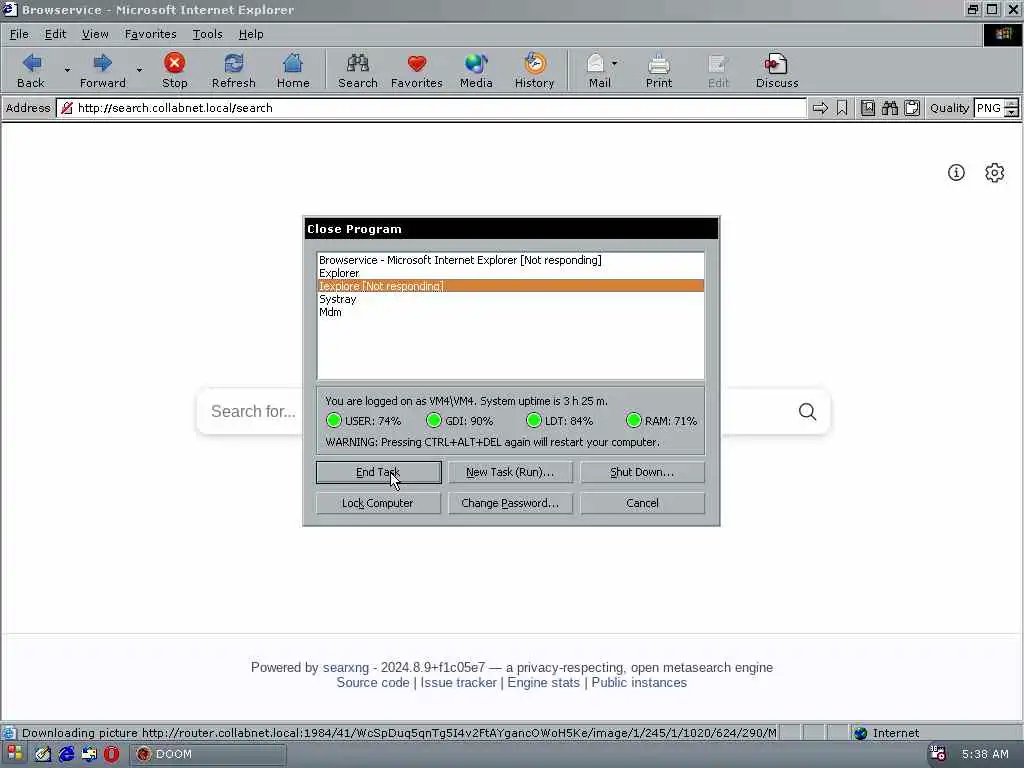
Task: Open the Search pane with binoculars icon
Action: tap(357, 63)
